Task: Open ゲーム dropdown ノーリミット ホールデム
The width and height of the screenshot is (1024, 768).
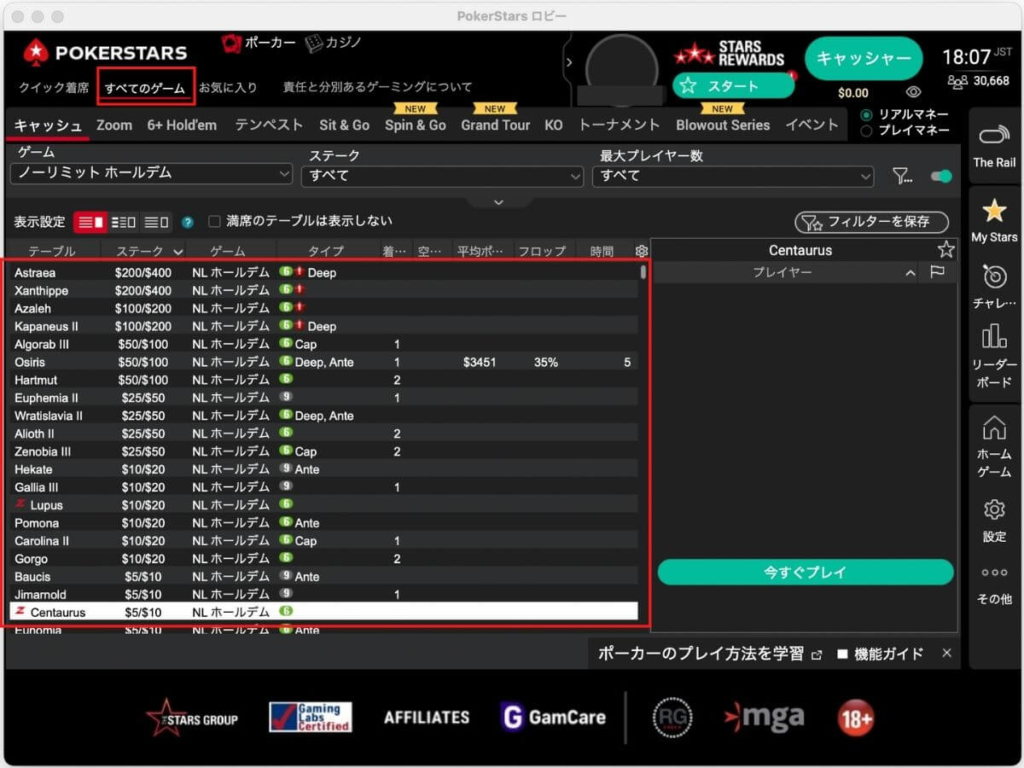Action: tap(151, 174)
